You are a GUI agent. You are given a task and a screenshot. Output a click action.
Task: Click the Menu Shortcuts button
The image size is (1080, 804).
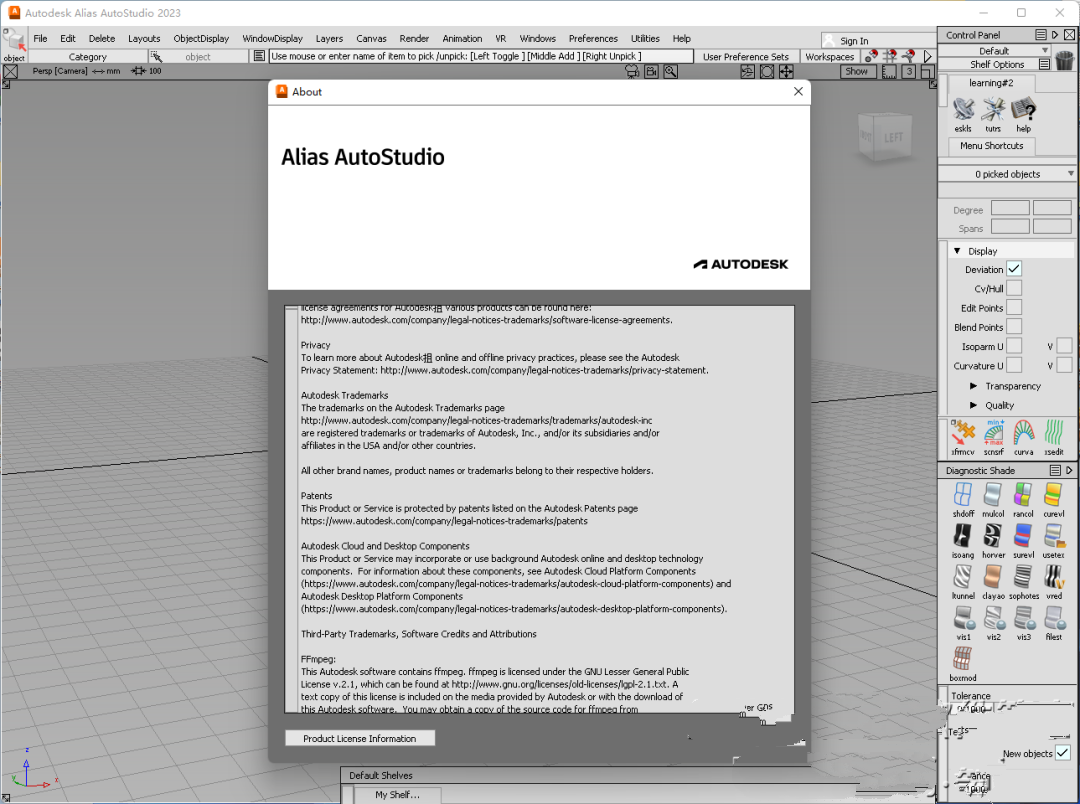(991, 145)
